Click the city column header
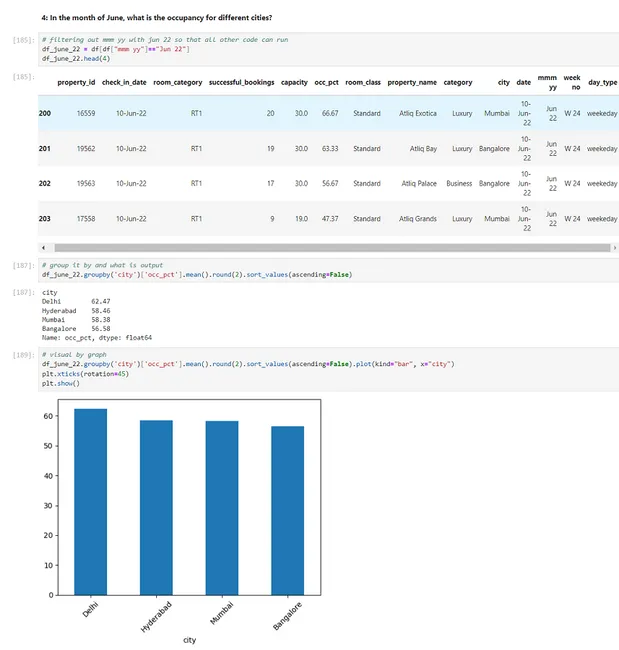Image resolution: width=619 pixels, height=650 pixels. coord(503,82)
